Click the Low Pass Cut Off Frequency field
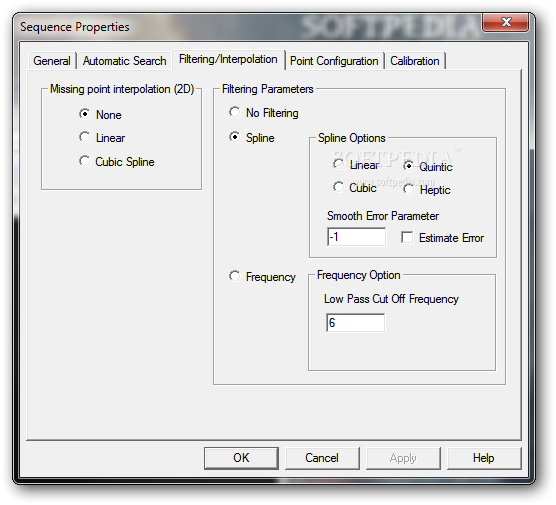Viewport: 556px width, 505px height. (355, 323)
